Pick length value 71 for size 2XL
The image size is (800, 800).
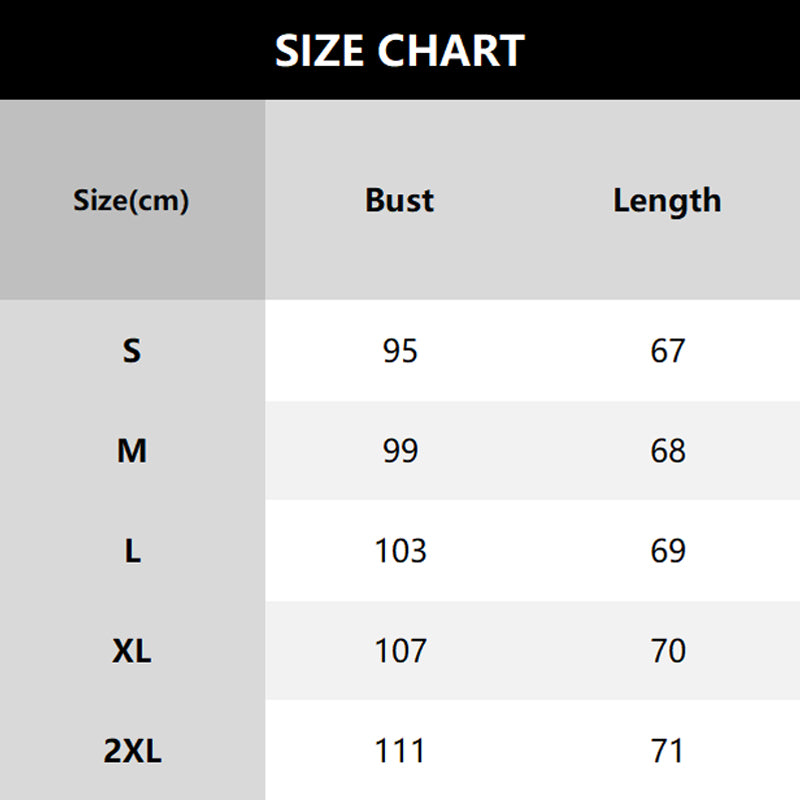[x=667, y=751]
